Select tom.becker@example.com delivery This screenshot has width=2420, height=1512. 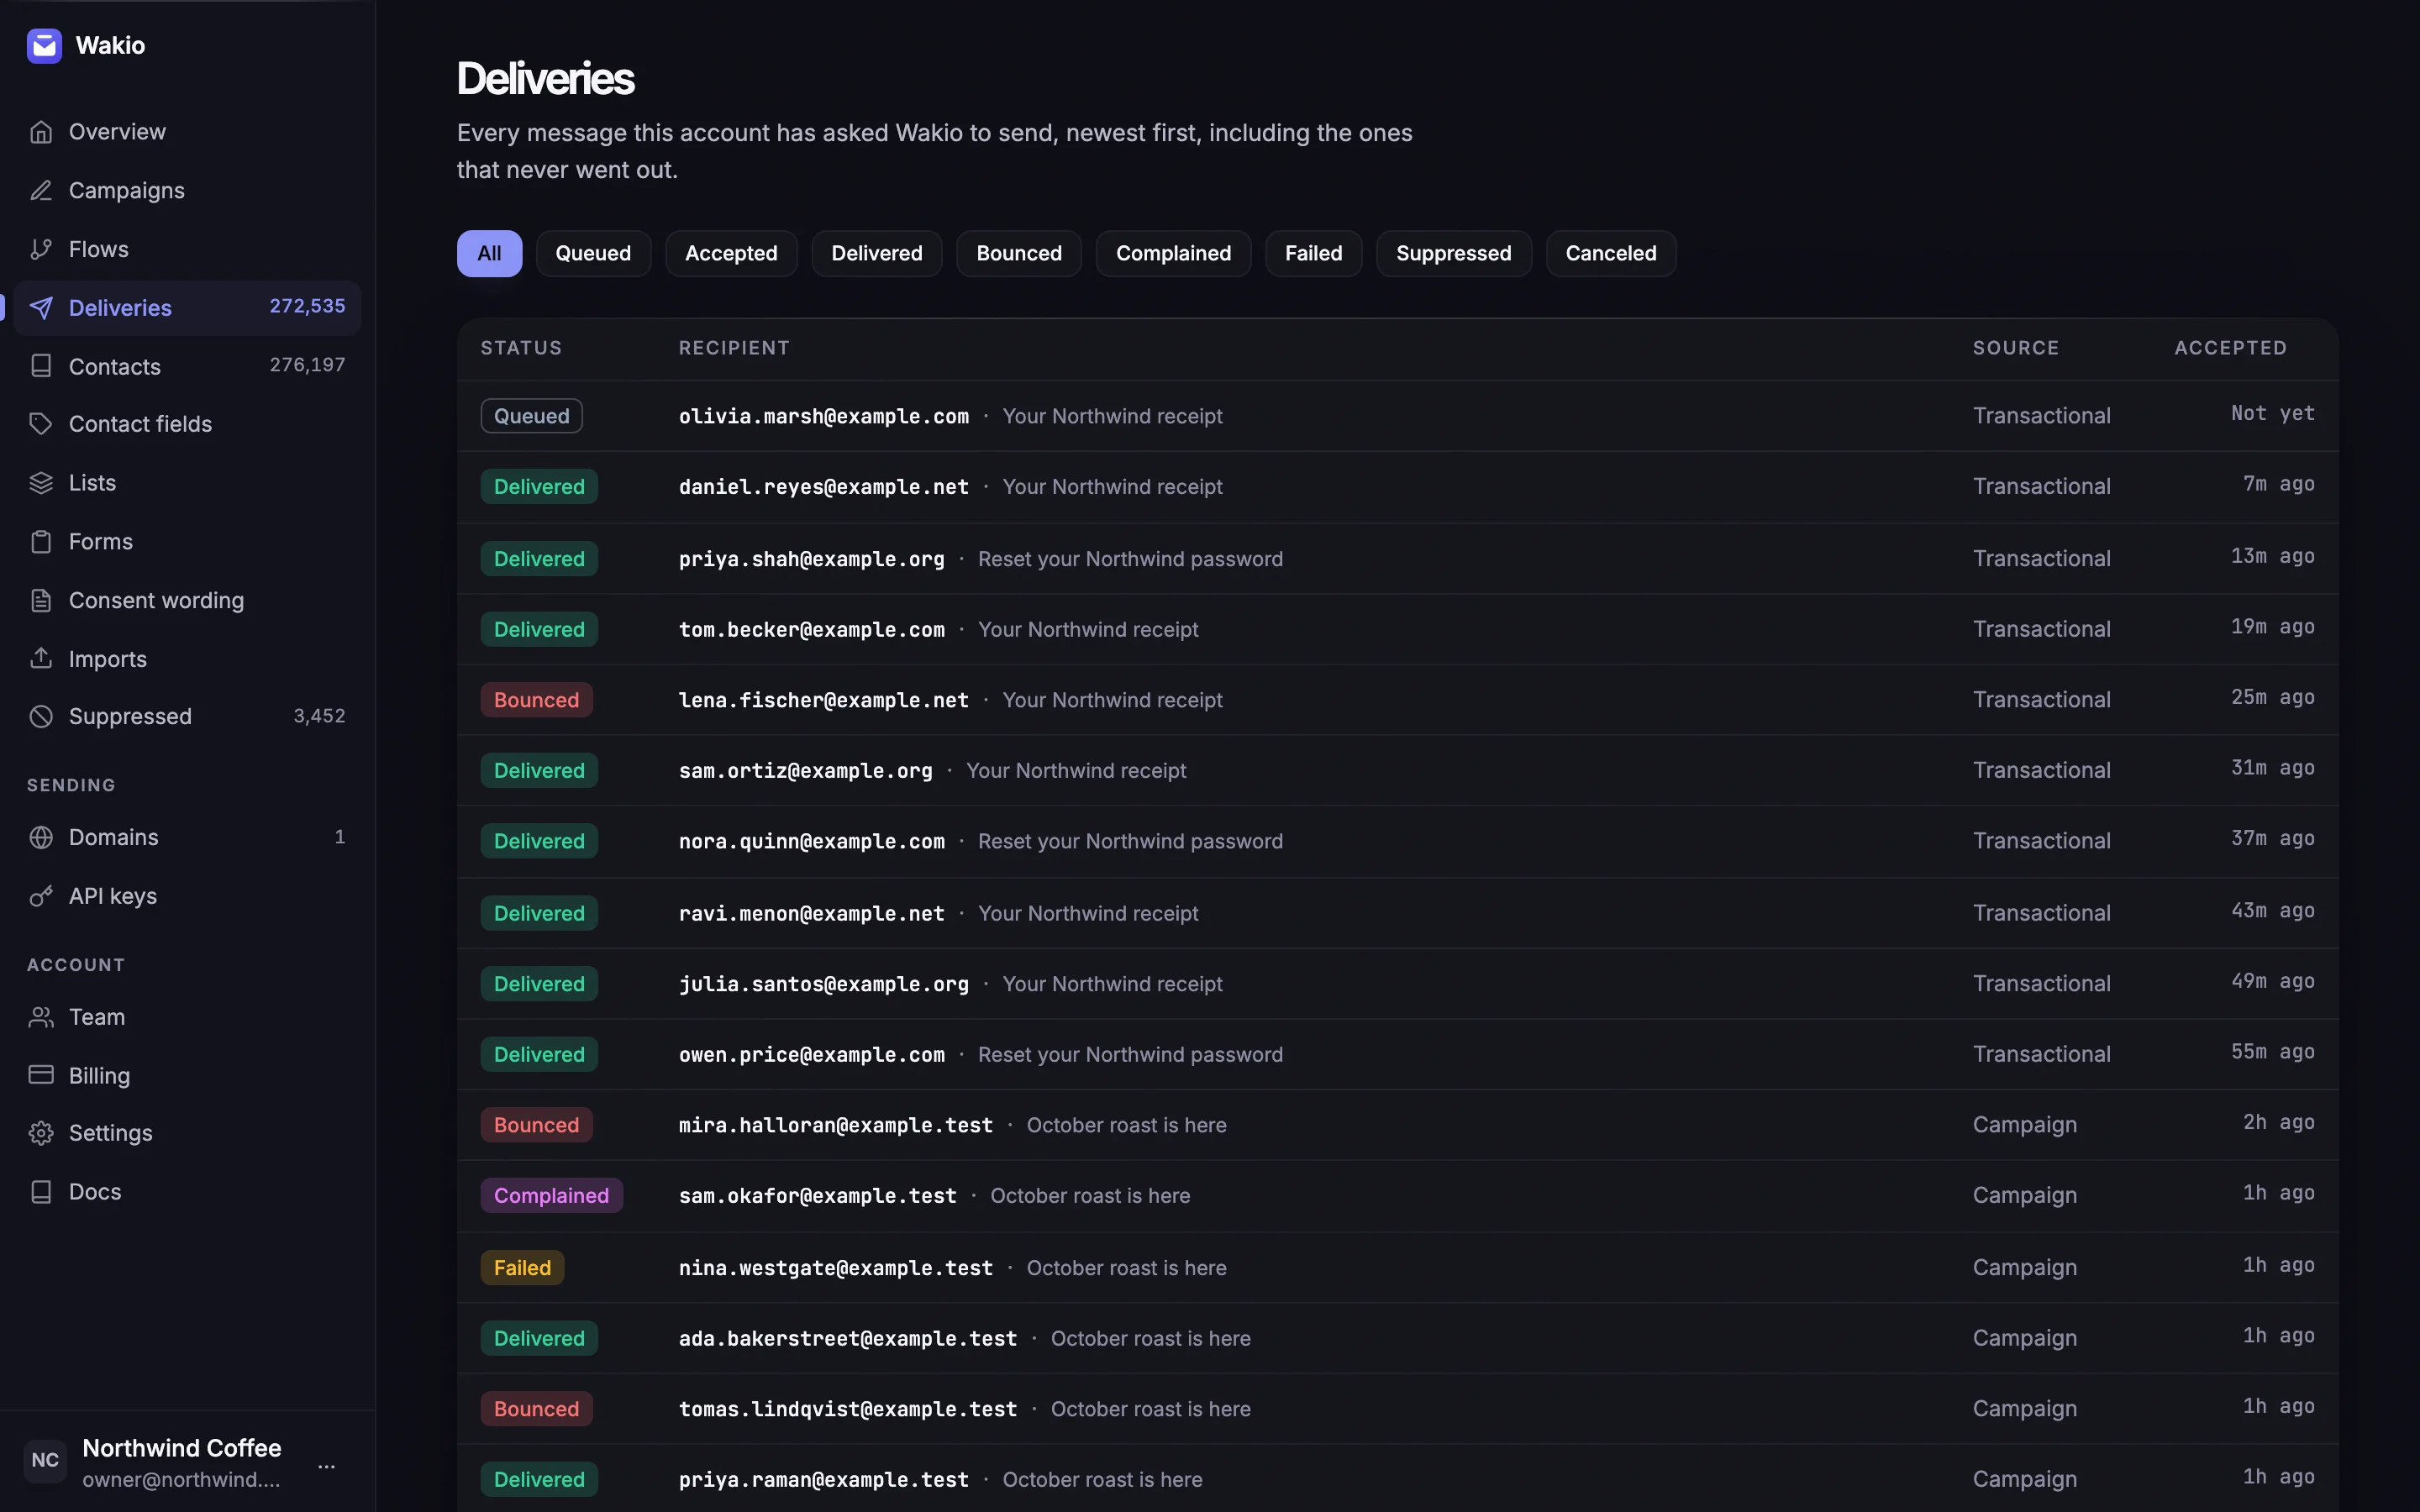(1397, 629)
